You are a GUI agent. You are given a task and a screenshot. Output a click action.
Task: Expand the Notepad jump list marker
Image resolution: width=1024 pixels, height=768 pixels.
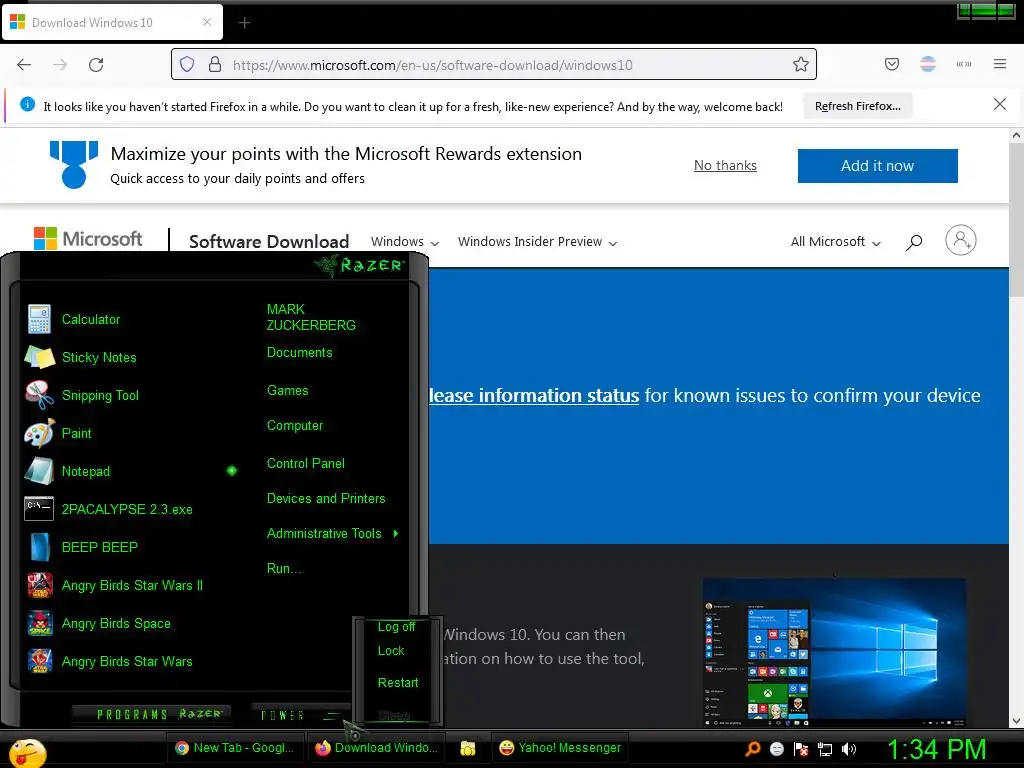click(x=232, y=471)
